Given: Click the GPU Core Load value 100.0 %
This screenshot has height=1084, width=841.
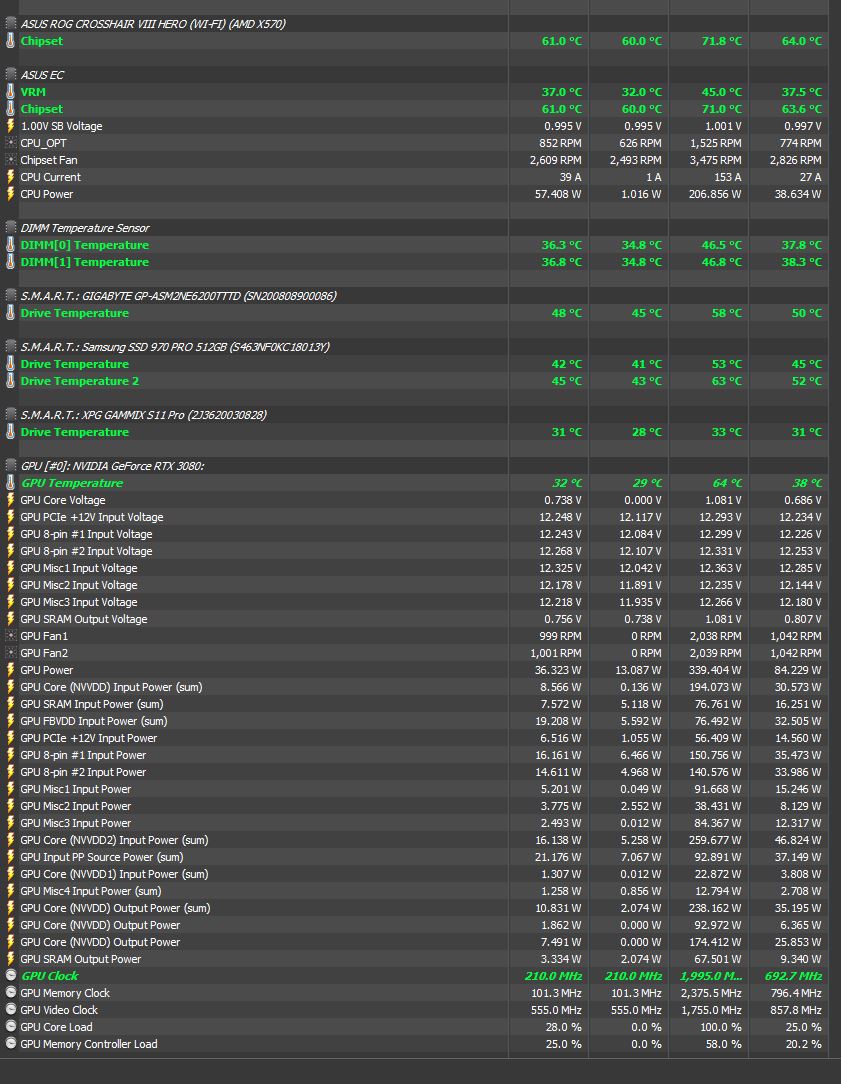Looking at the screenshot, I should pyautogui.click(x=721, y=1027).
